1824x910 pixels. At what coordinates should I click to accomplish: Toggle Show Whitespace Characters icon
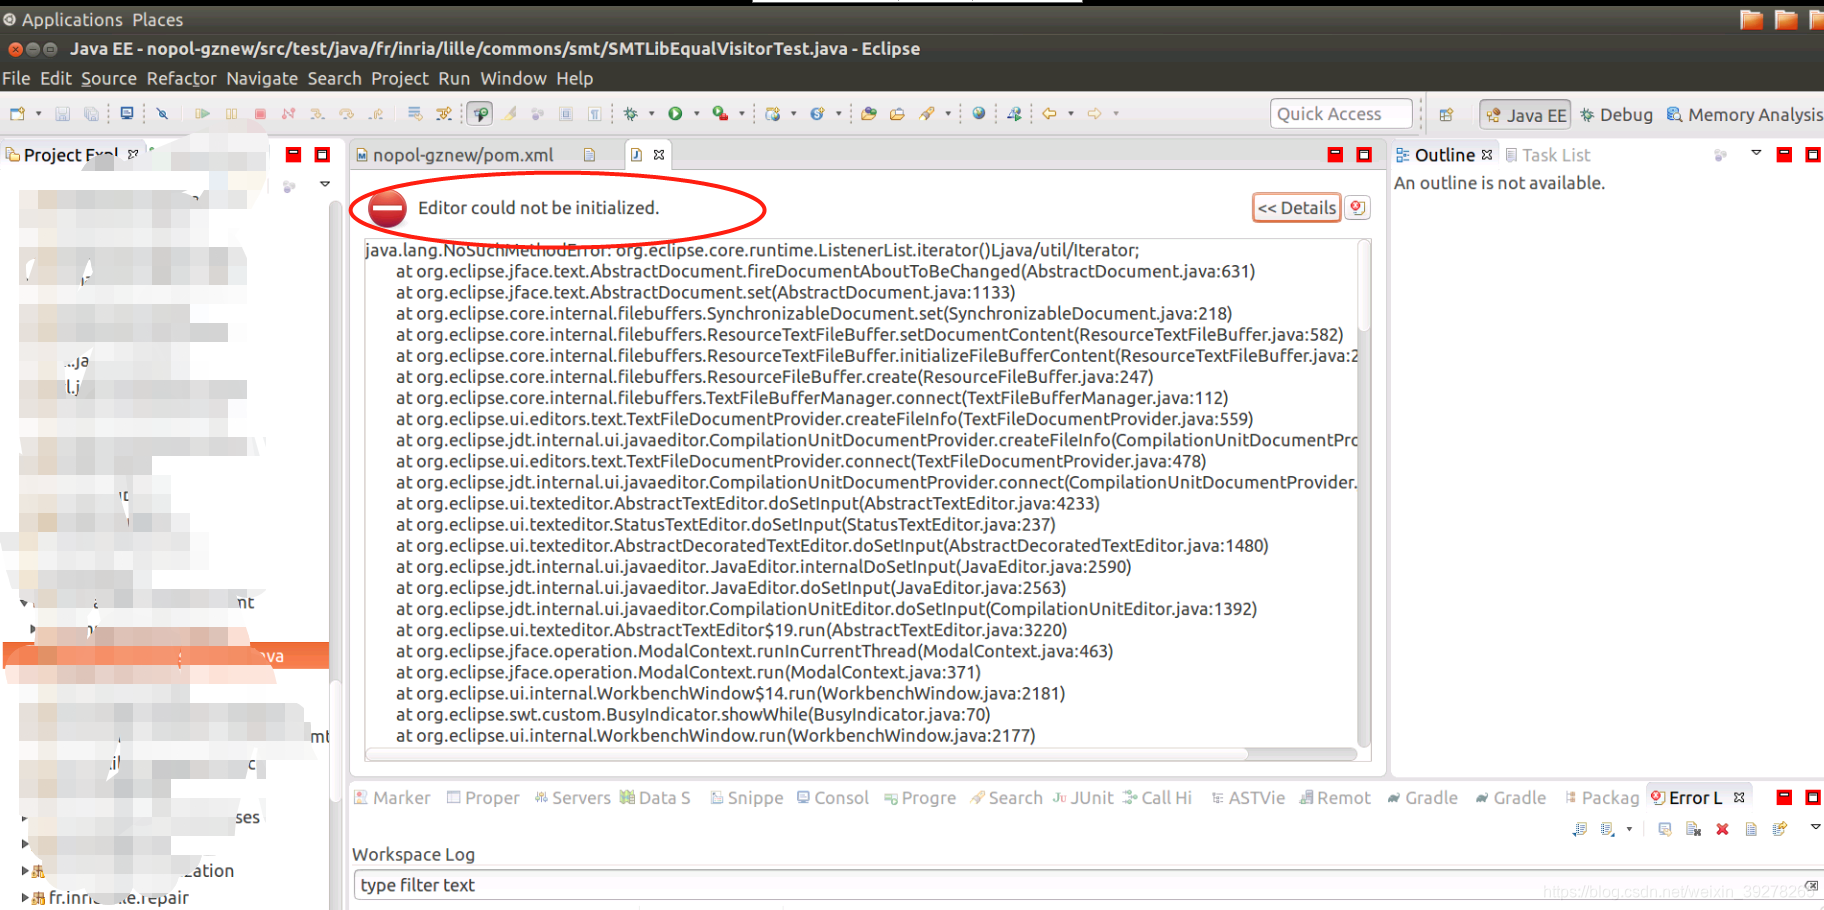(596, 113)
